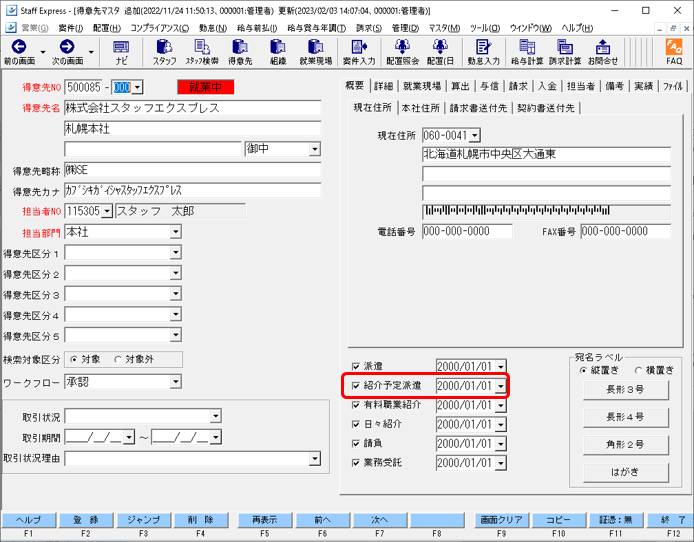Open the 得意先区分１ dropdown

pyautogui.click(x=176, y=253)
